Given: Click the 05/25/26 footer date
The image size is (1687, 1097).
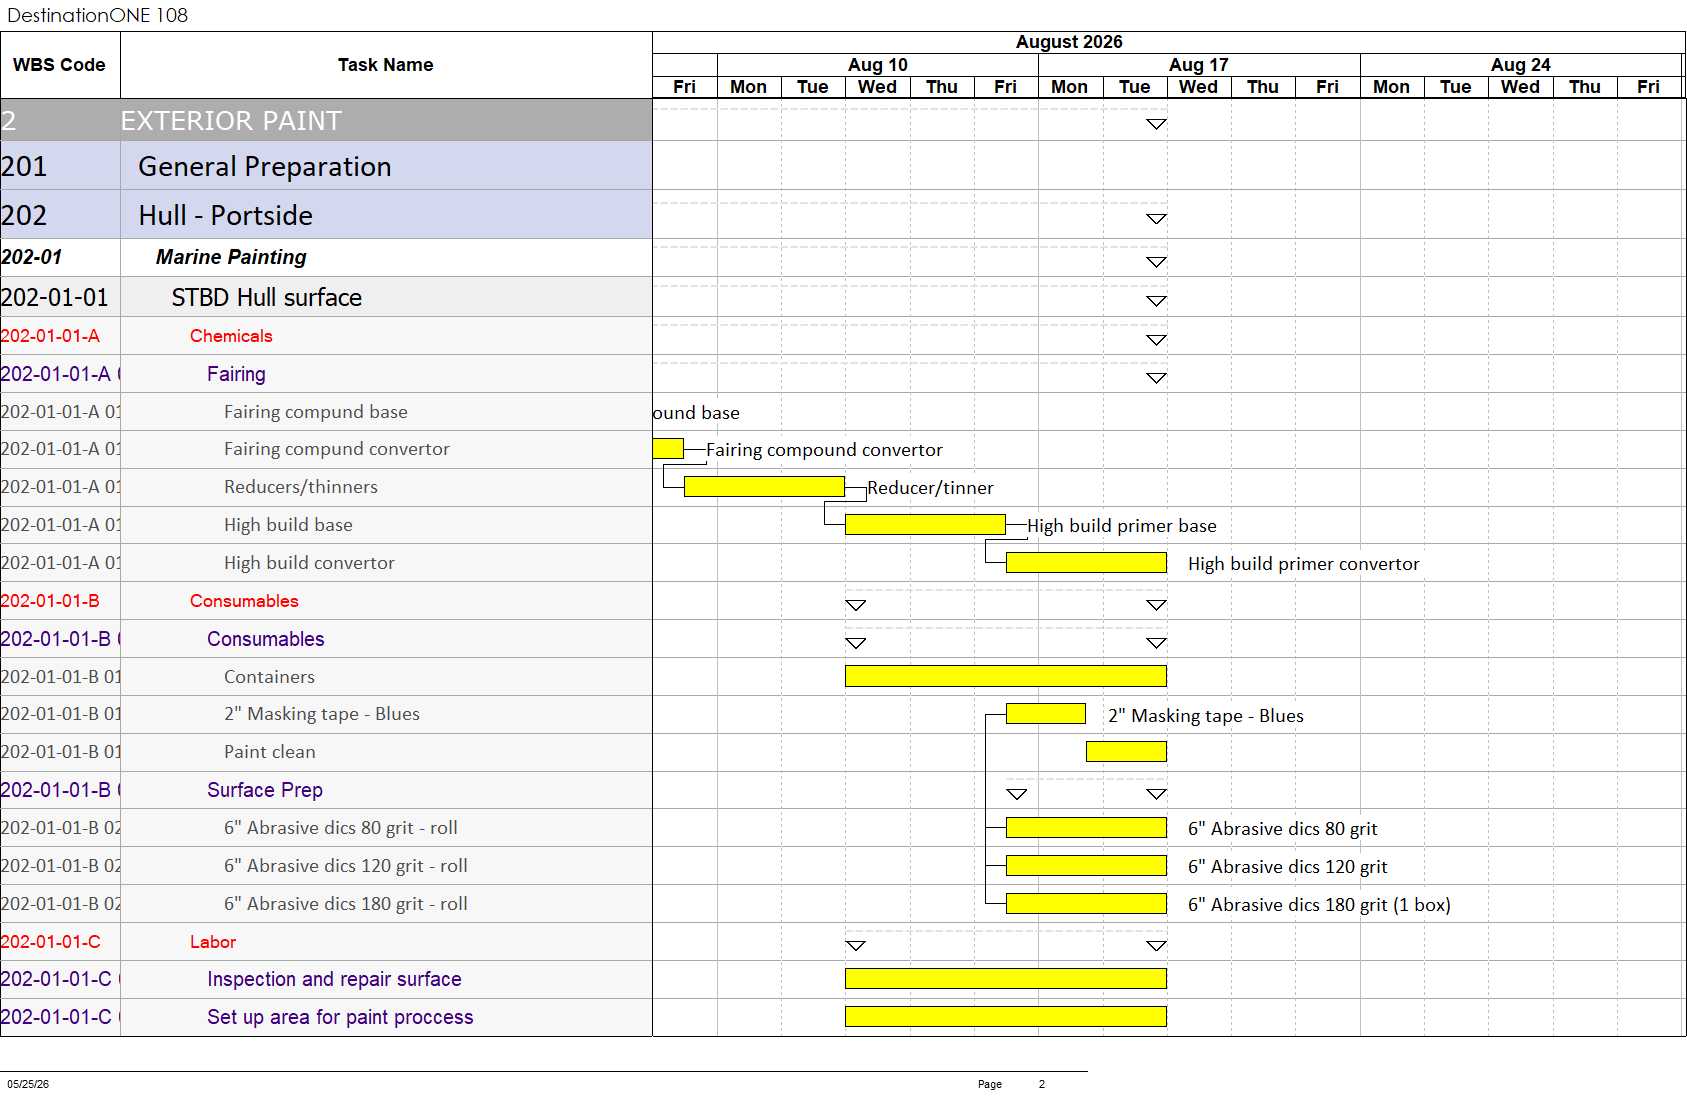Looking at the screenshot, I should coord(28,1084).
